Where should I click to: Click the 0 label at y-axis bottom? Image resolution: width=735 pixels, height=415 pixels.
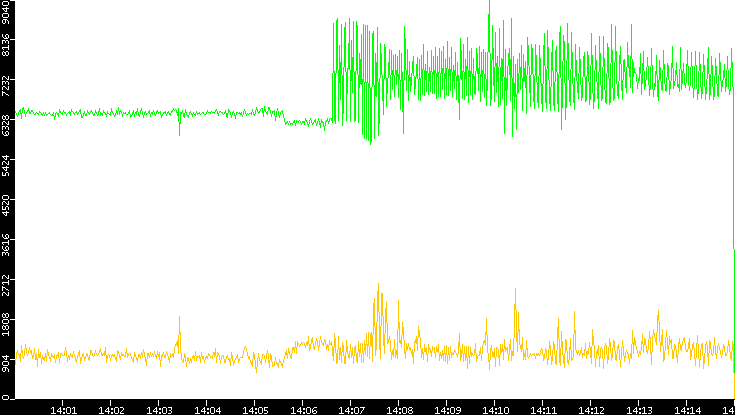tap(5, 398)
